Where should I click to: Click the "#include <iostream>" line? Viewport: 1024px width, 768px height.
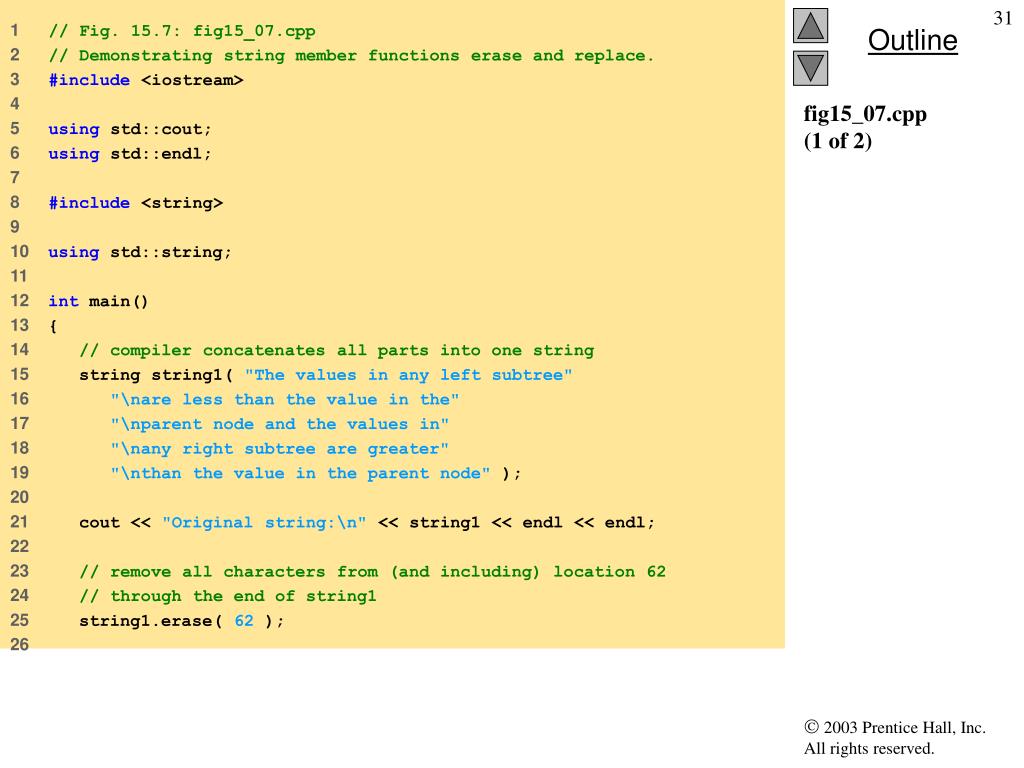point(146,80)
